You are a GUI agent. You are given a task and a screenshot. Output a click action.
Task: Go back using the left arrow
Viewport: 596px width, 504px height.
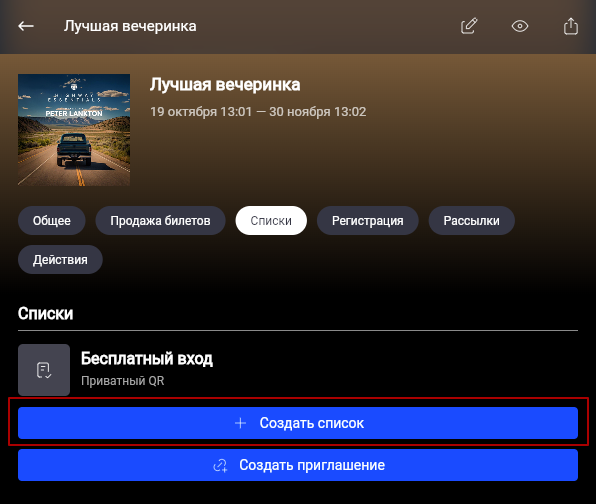point(26,26)
